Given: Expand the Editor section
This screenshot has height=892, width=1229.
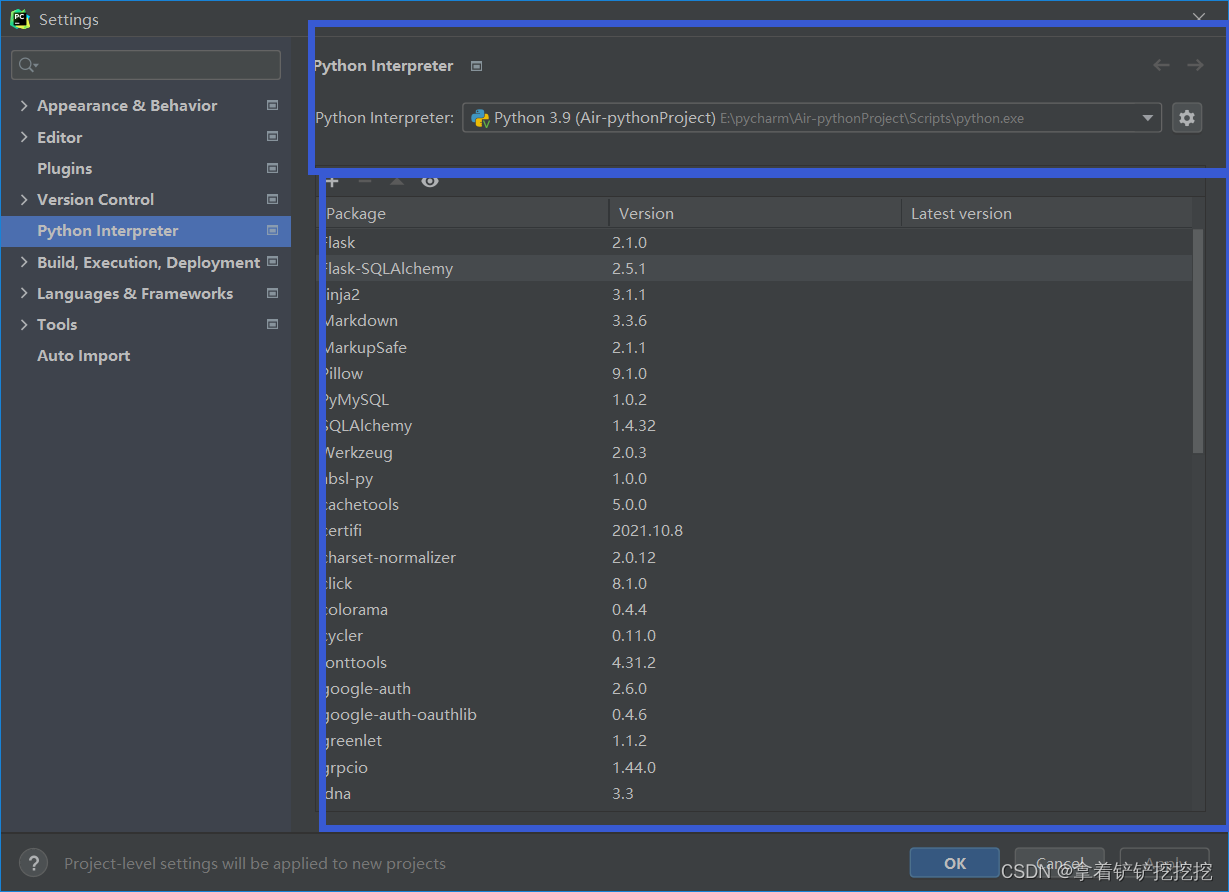Looking at the screenshot, I should (x=24, y=137).
